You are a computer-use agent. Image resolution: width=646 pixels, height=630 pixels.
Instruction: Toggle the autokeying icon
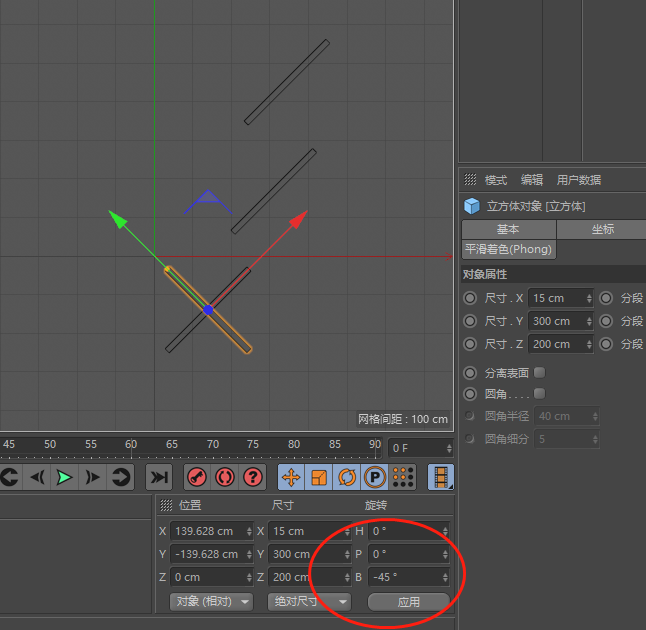225,477
